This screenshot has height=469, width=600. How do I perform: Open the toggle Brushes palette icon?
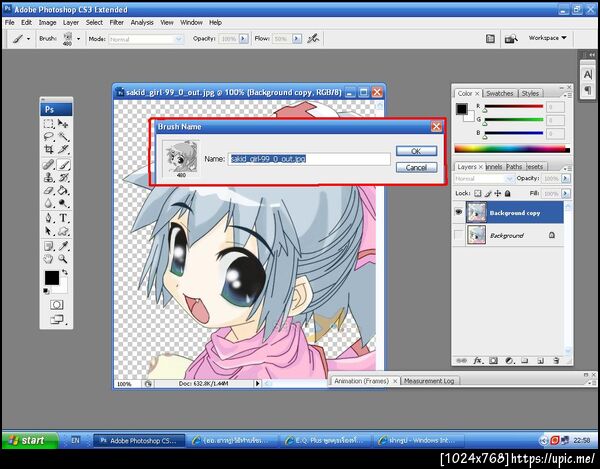(490, 39)
